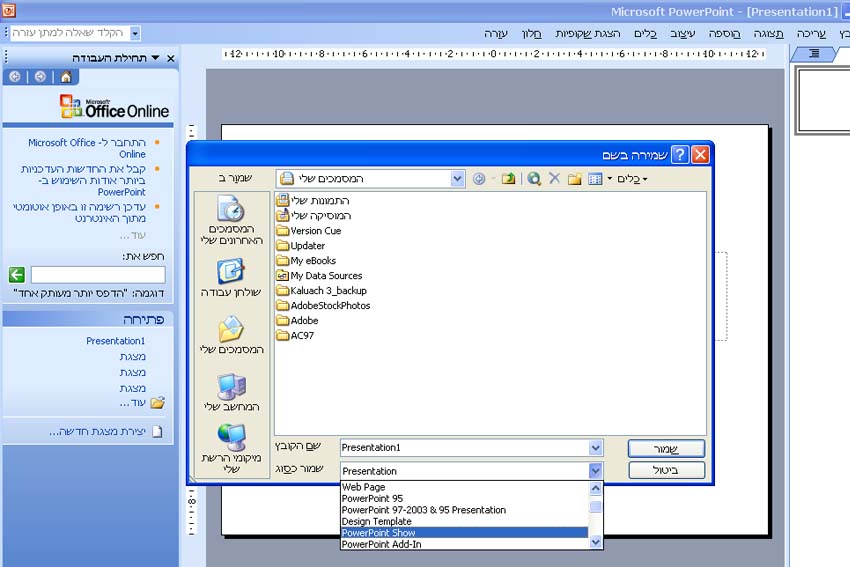
Task: Choose Design Template file type
Action: click(x=464, y=521)
